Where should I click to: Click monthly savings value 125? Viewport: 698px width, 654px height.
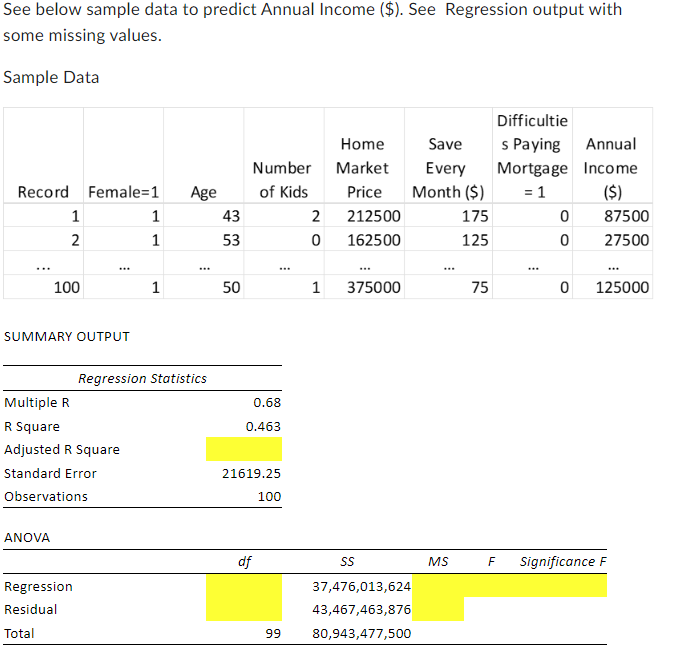tap(475, 240)
